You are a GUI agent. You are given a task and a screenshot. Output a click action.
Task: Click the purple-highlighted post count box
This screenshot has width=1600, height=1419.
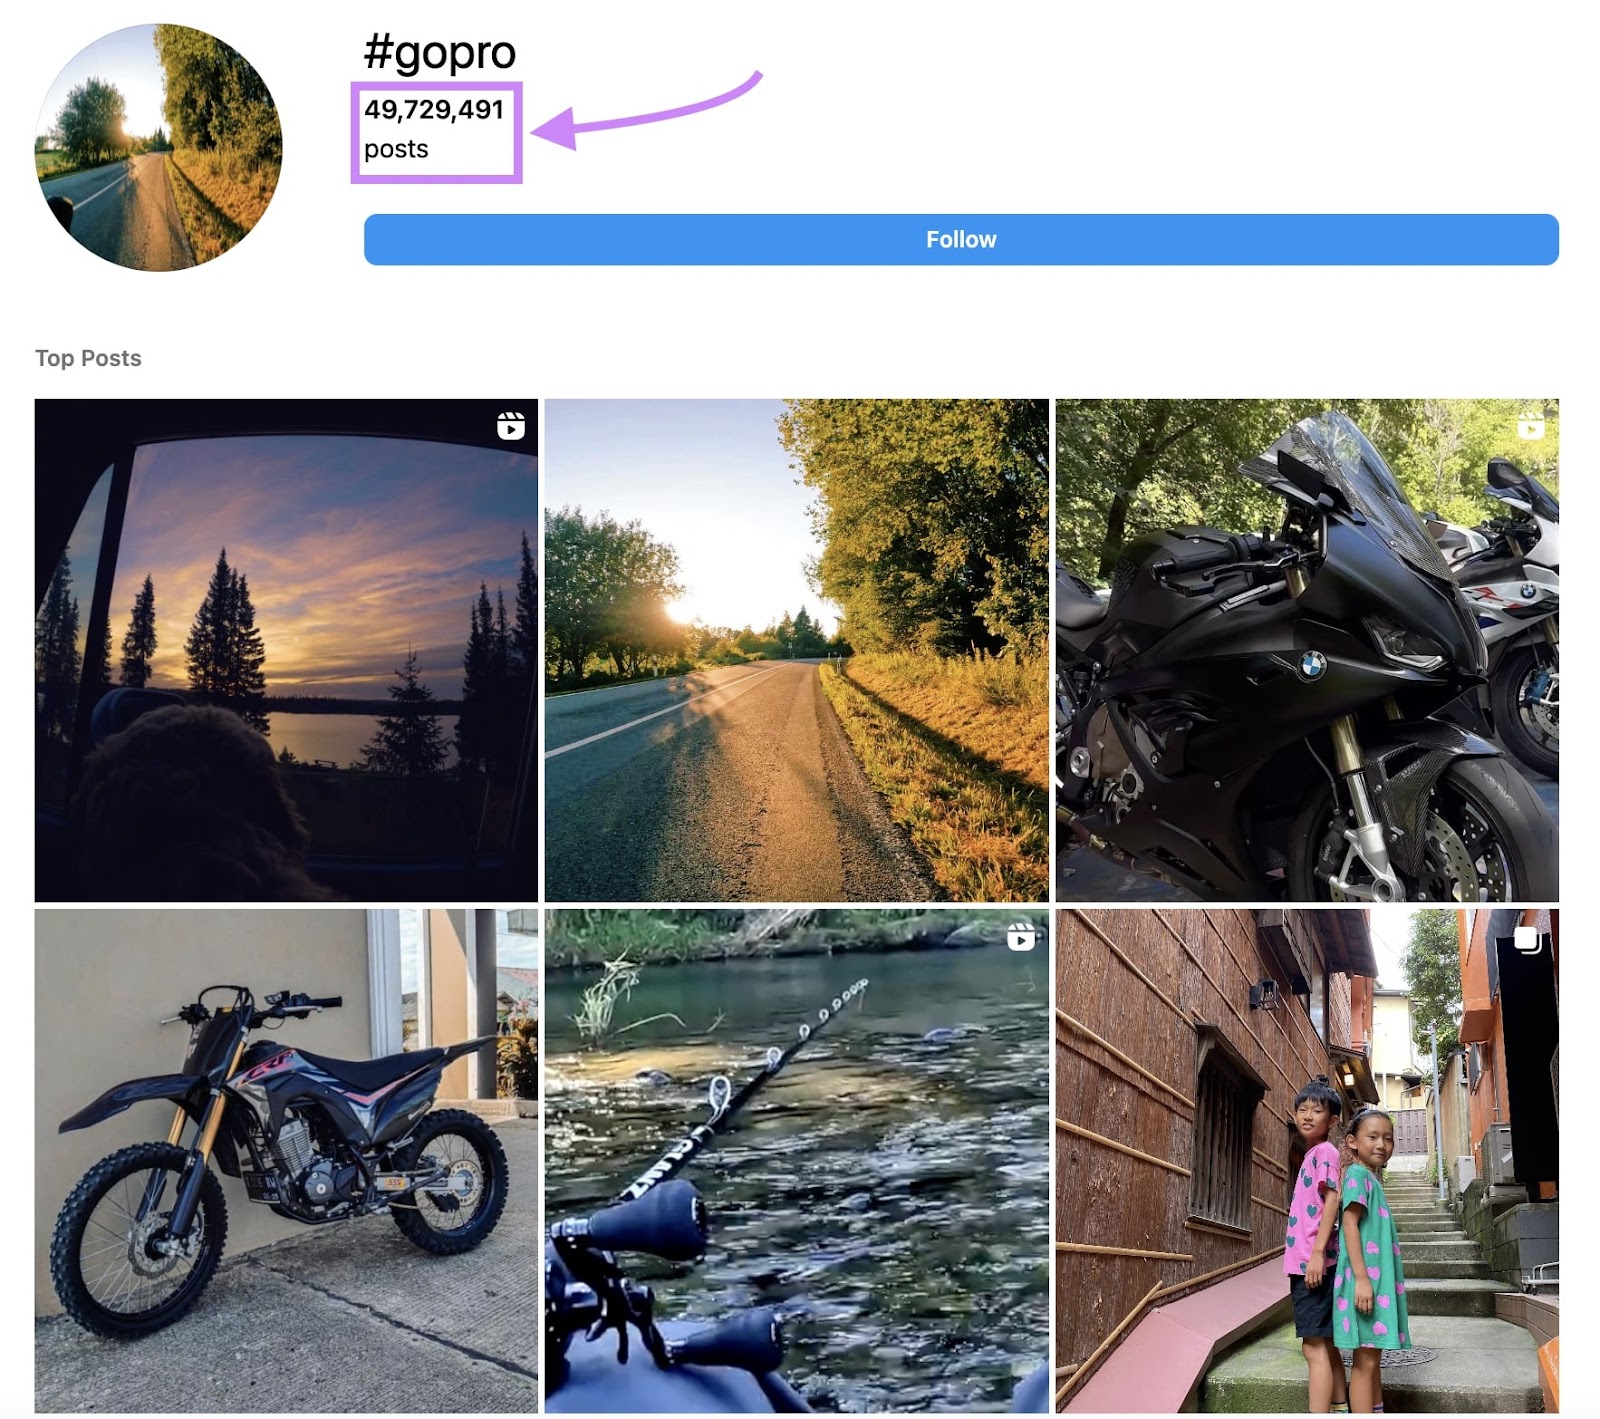coord(437,130)
